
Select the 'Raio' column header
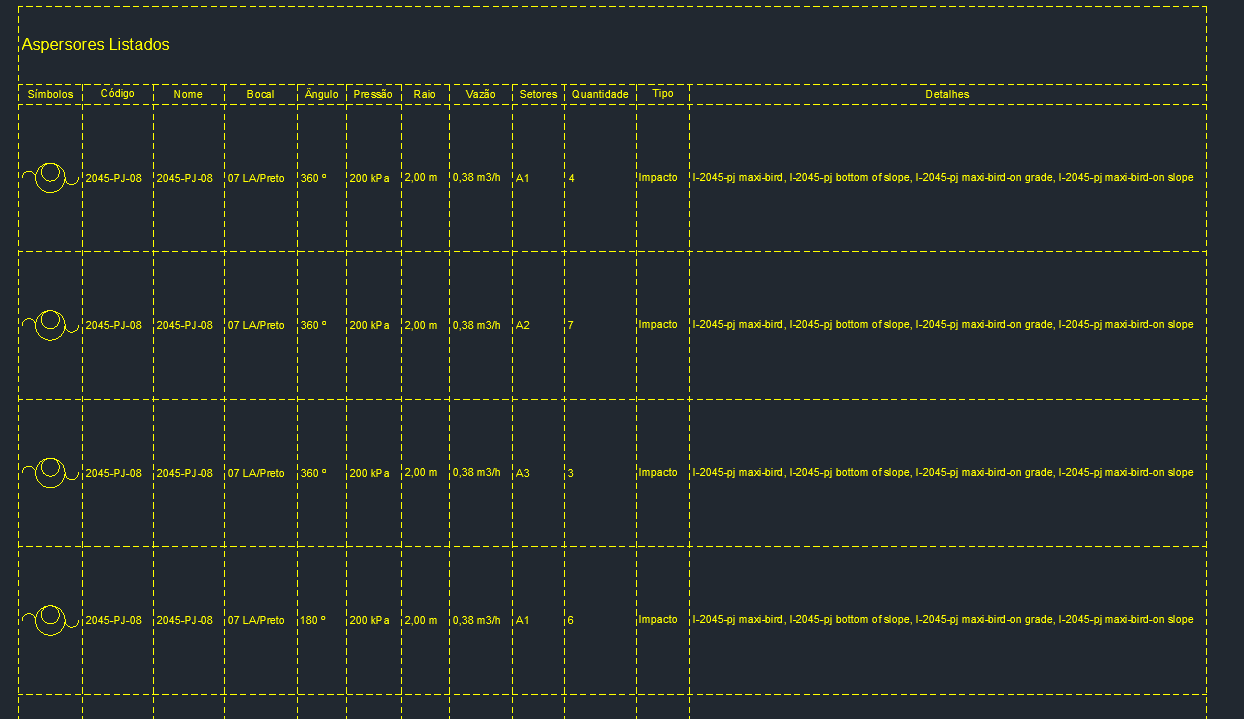tap(424, 94)
